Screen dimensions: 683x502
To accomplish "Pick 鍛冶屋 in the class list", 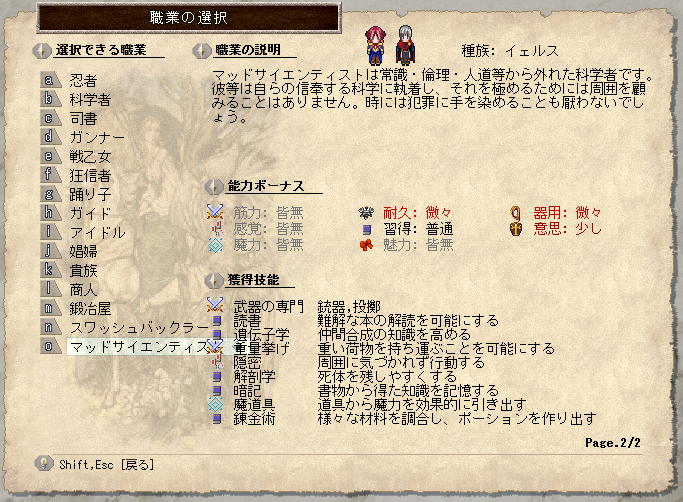I will point(90,309).
